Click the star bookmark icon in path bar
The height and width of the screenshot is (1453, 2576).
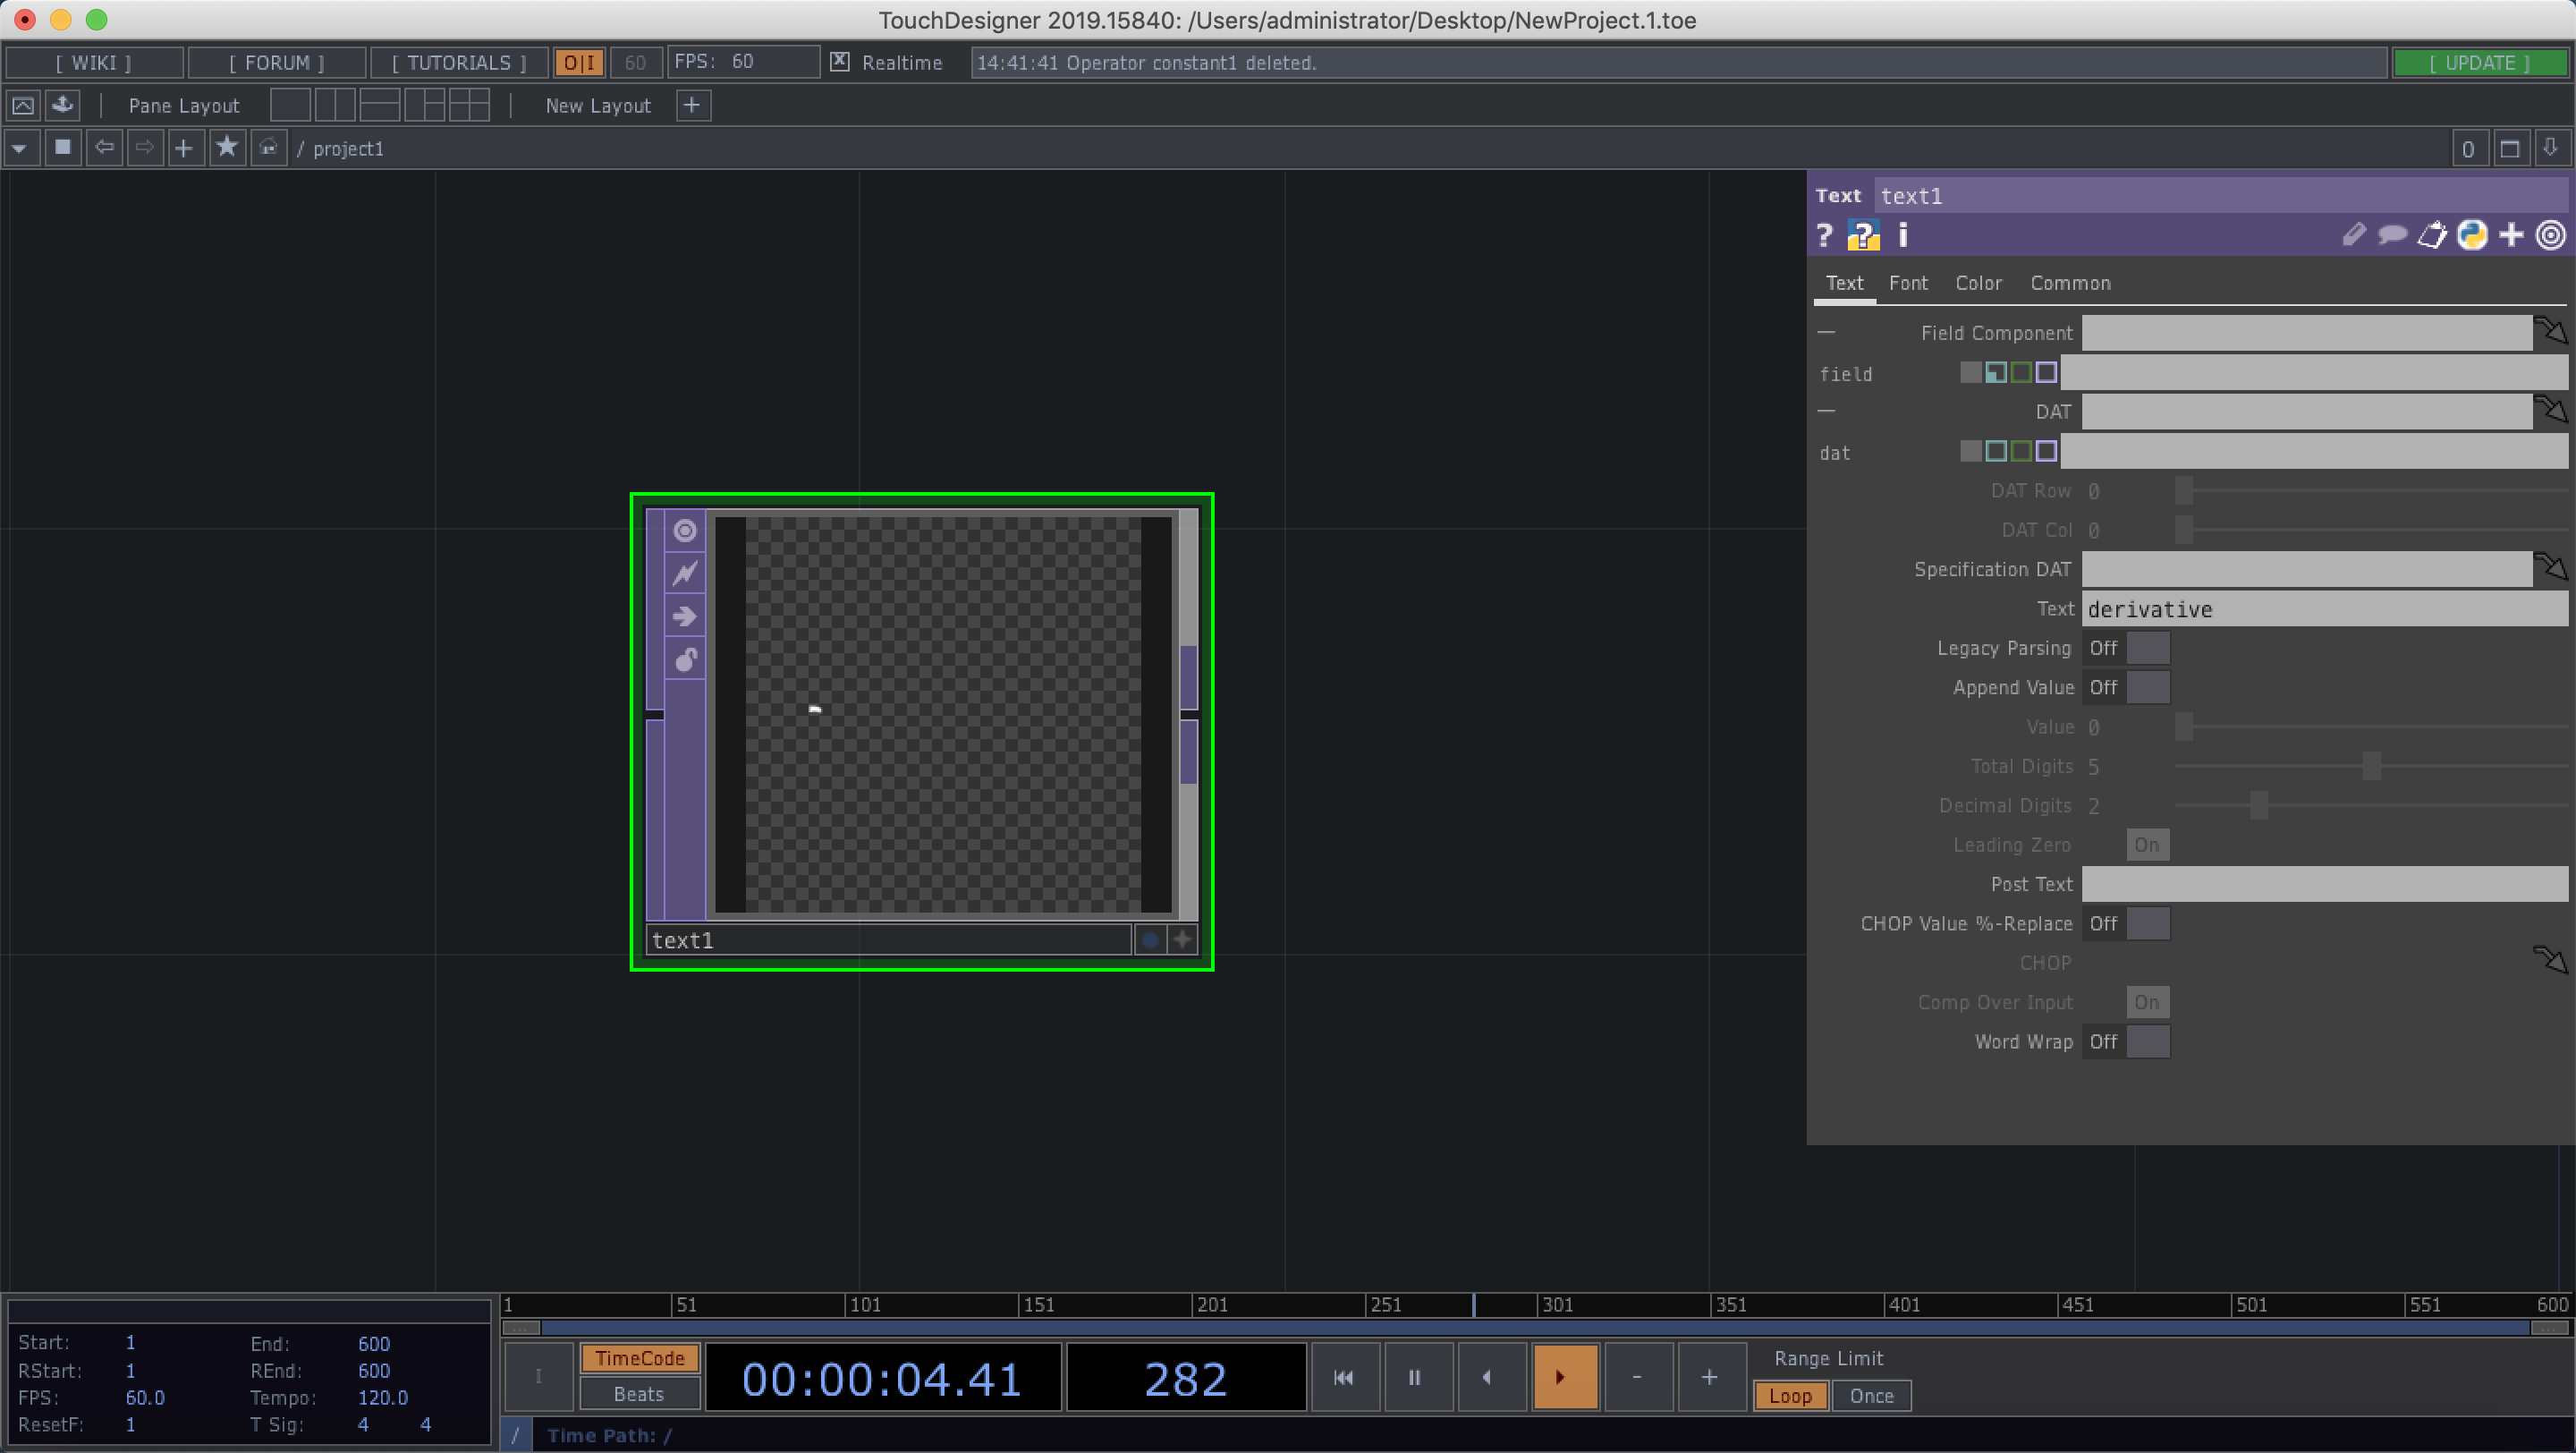(226, 148)
